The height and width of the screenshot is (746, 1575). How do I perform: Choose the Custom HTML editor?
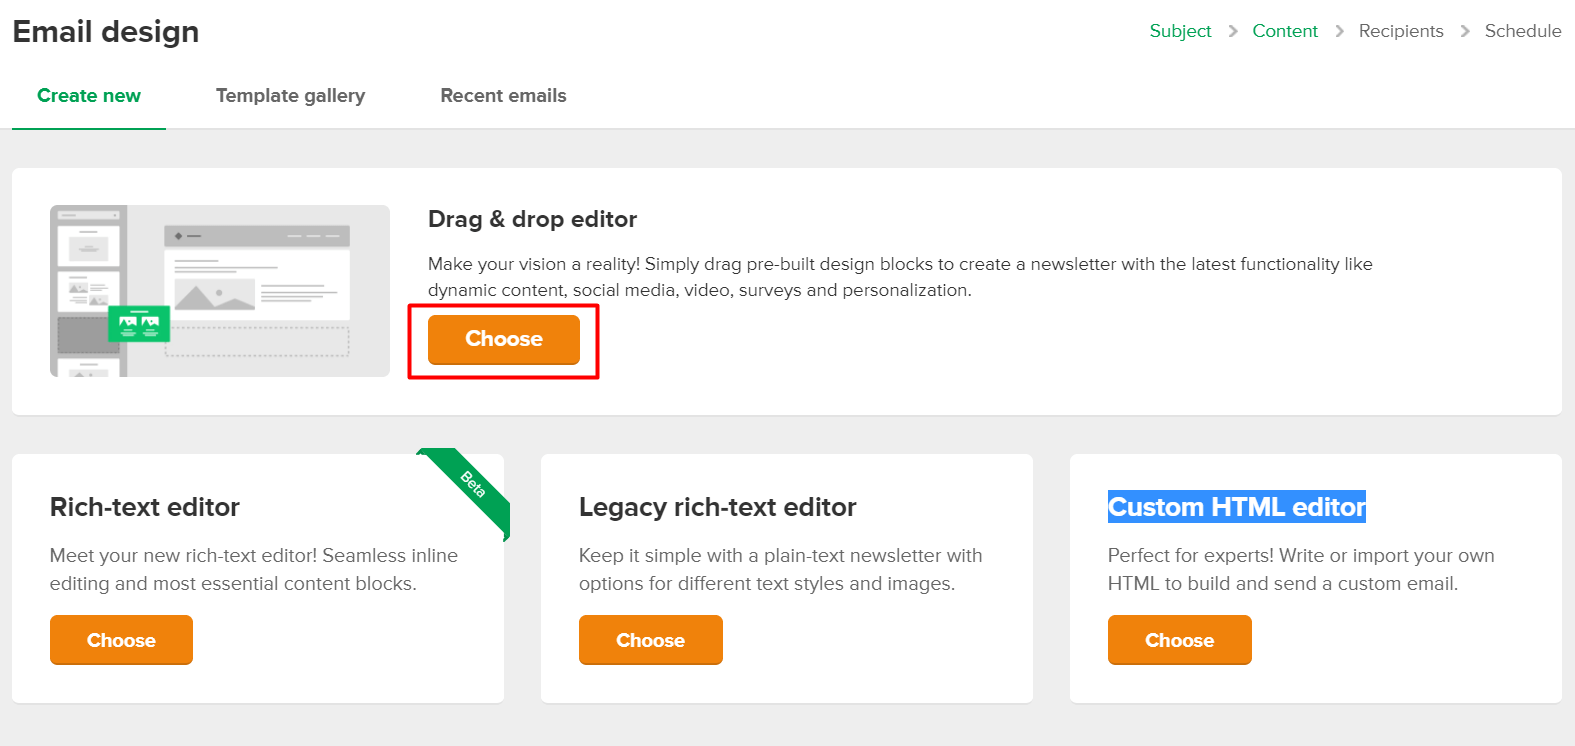tap(1179, 640)
